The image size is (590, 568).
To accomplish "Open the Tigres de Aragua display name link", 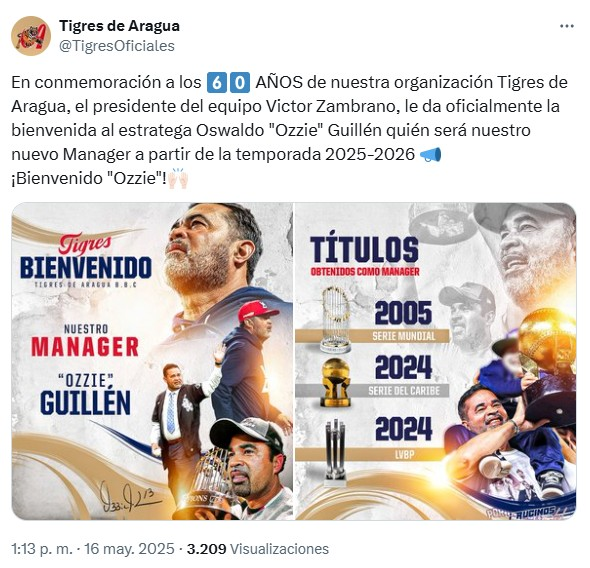I will click(120, 26).
